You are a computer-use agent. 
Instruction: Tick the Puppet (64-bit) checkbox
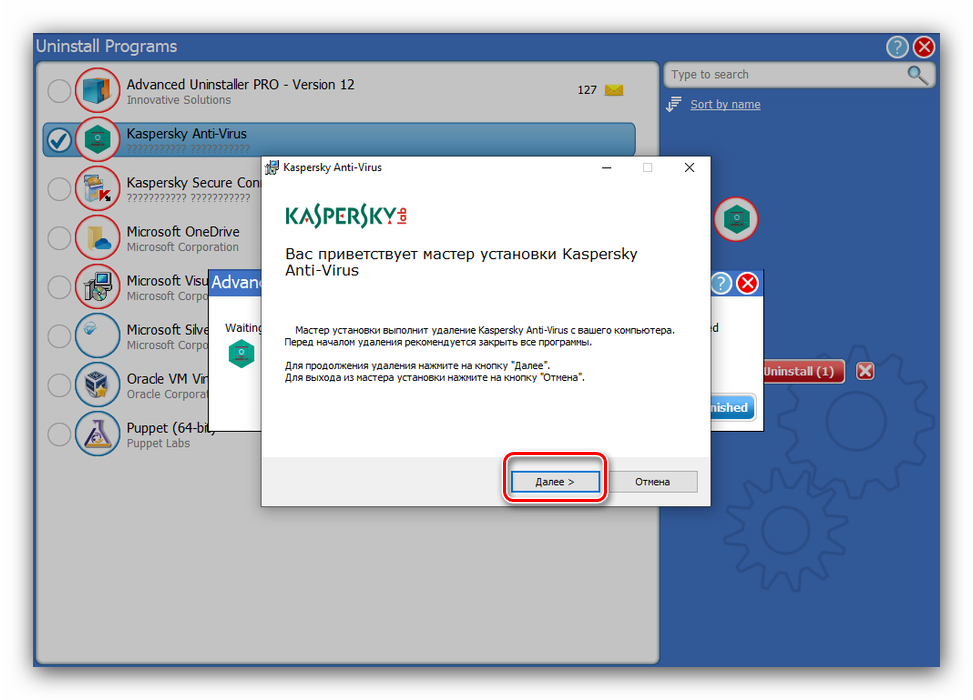click(x=59, y=434)
